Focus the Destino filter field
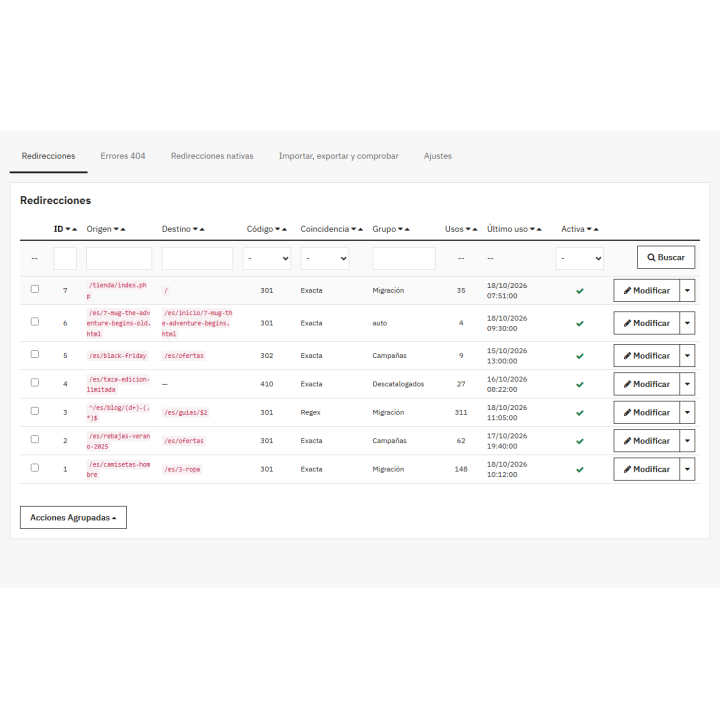This screenshot has height=720, width=720. [x=197, y=258]
